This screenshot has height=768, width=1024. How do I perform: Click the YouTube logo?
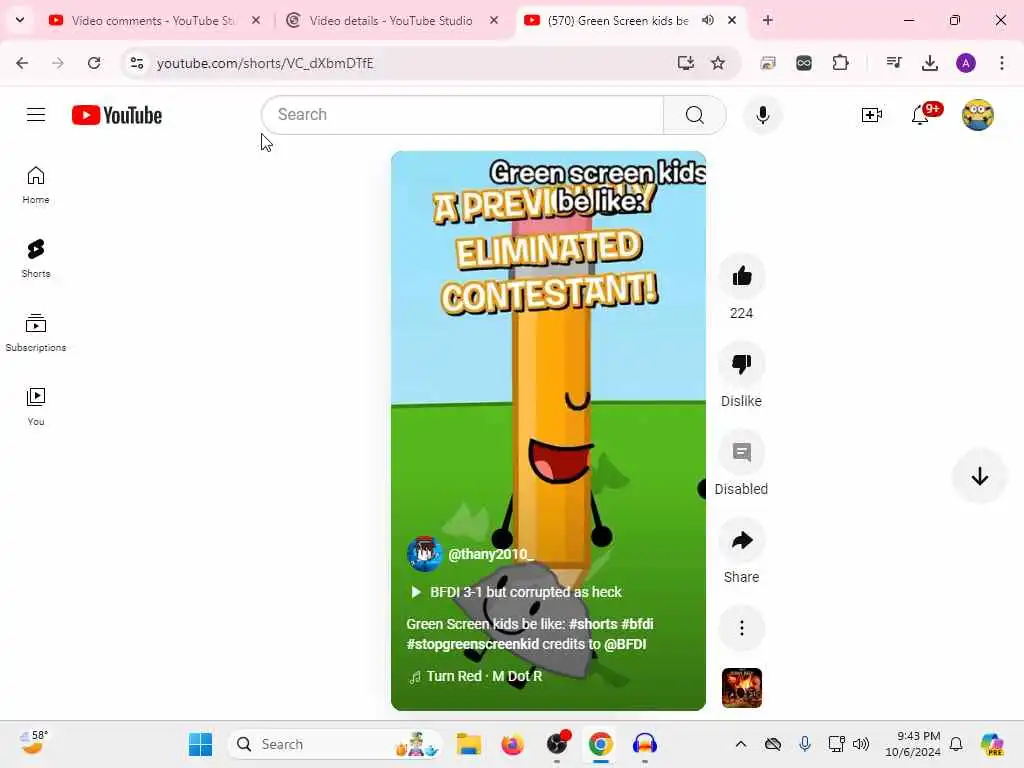(117, 115)
